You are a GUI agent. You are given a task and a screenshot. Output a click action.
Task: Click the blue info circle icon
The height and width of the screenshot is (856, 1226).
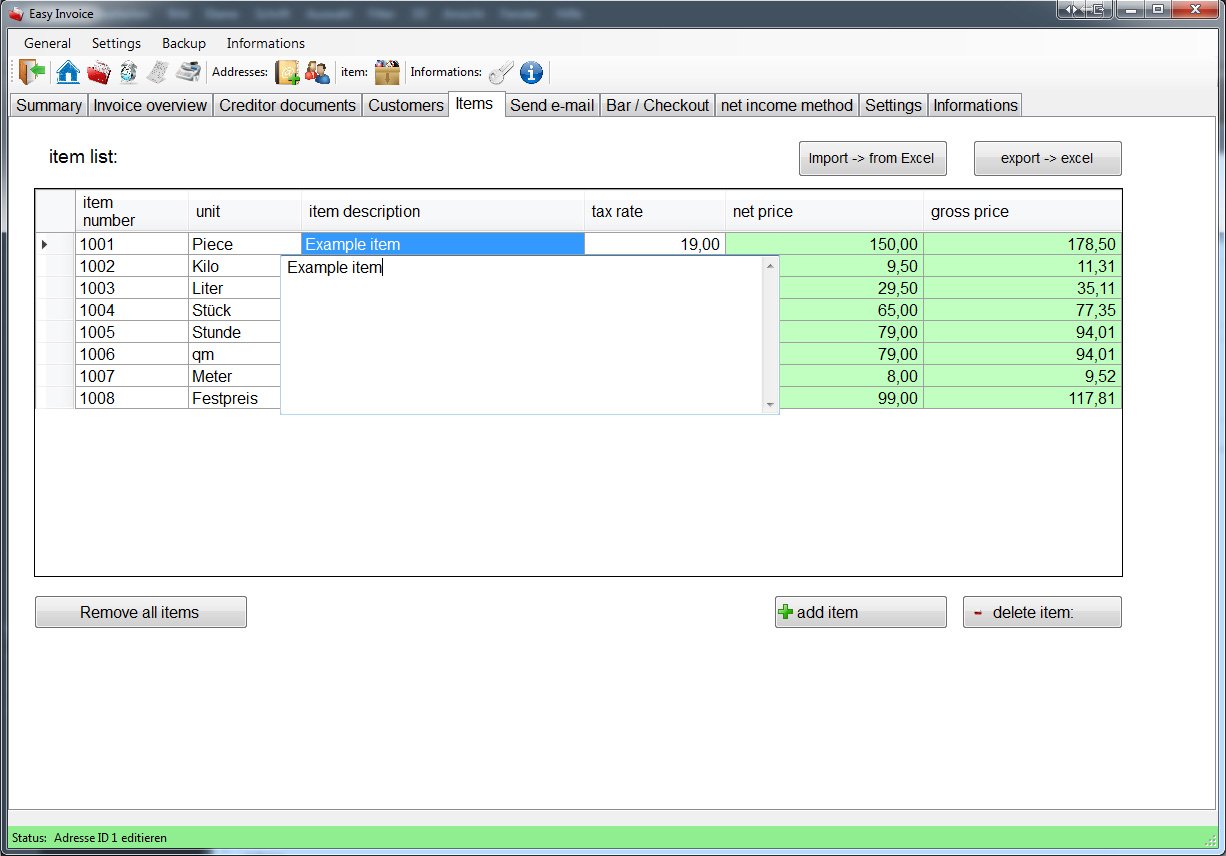pyautogui.click(x=531, y=72)
